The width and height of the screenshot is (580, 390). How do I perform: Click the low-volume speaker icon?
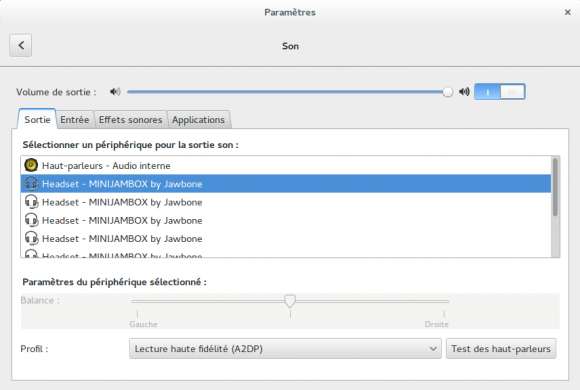pos(115,91)
